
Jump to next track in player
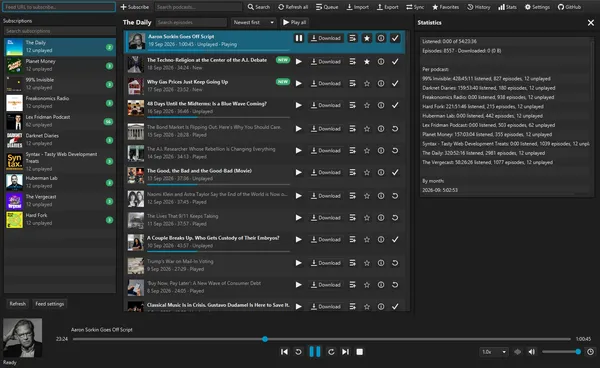point(345,352)
